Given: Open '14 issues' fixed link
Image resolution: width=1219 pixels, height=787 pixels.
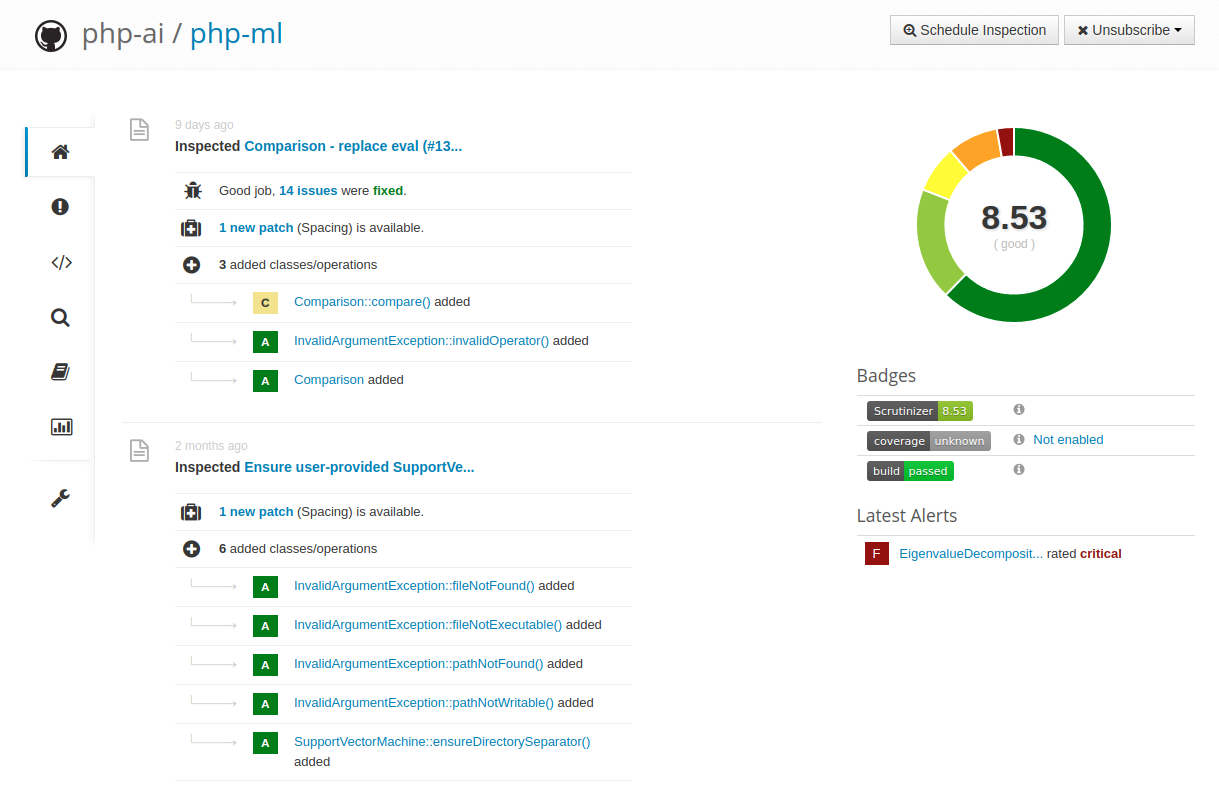Looking at the screenshot, I should pos(308,190).
